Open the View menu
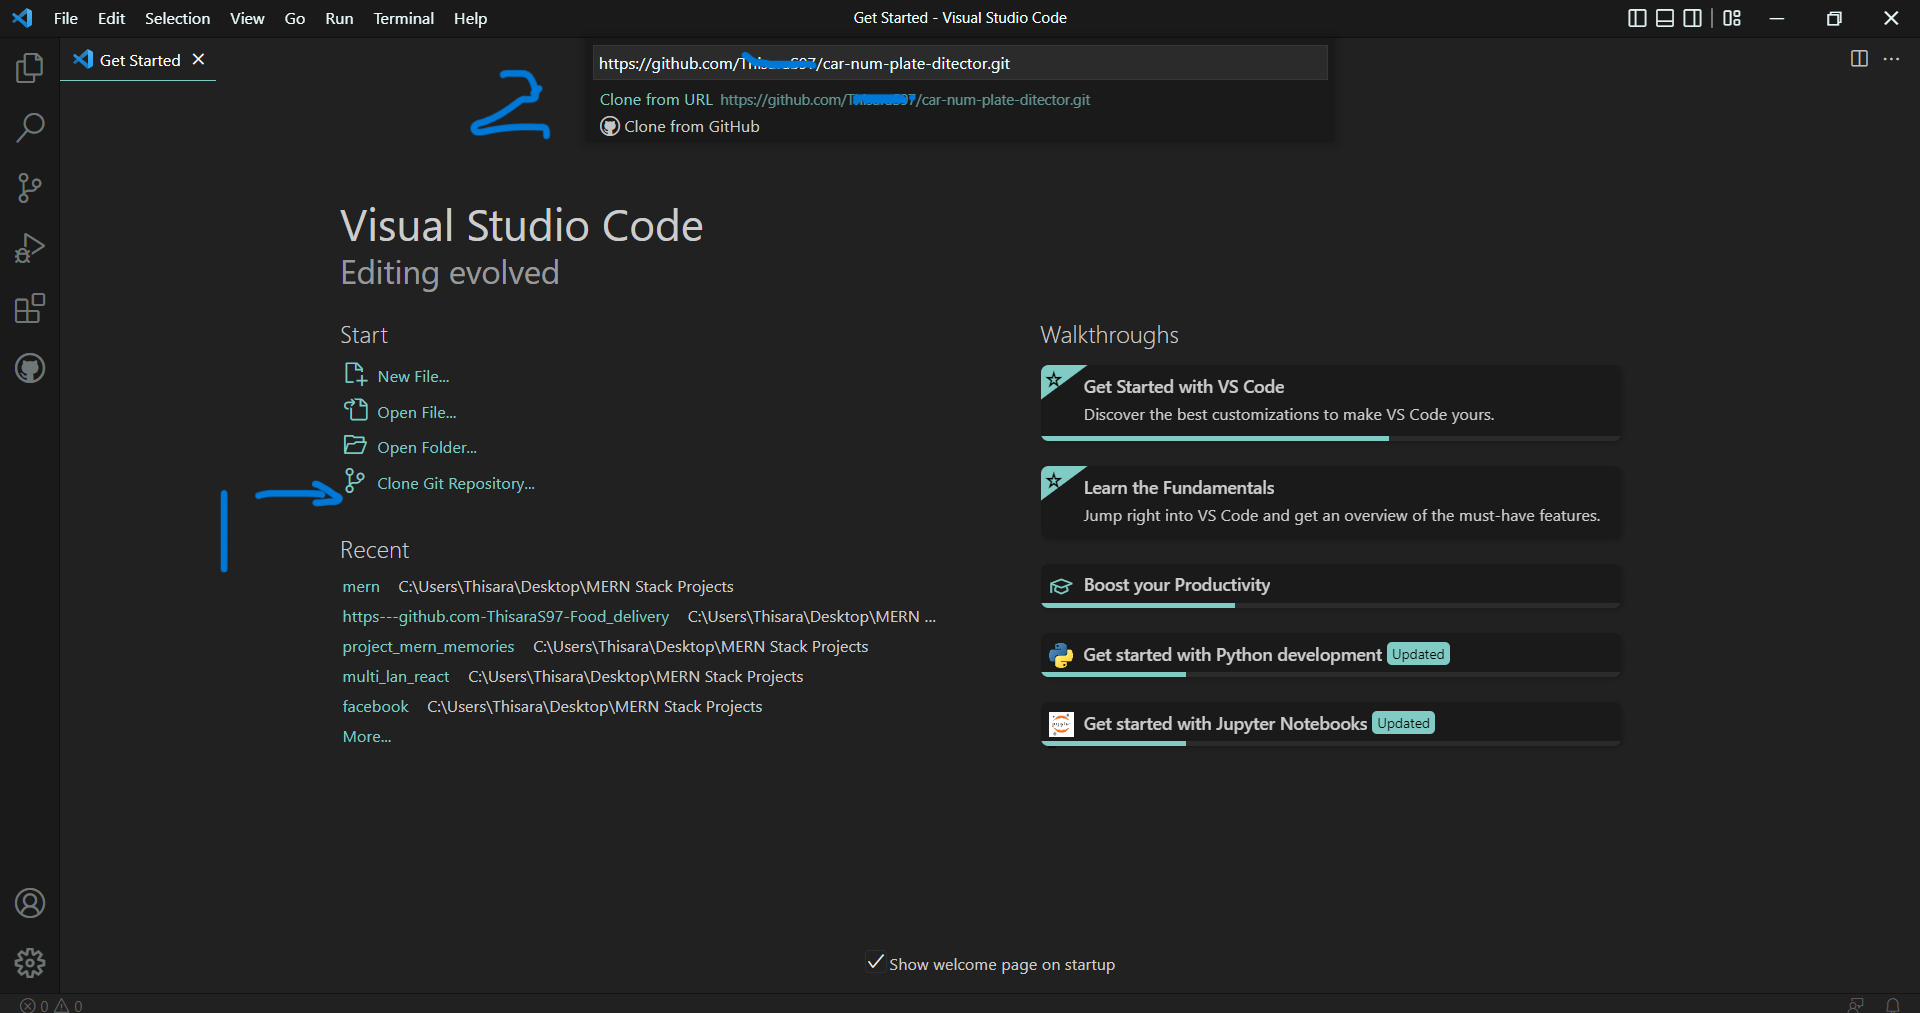Viewport: 1920px width, 1013px height. click(247, 18)
